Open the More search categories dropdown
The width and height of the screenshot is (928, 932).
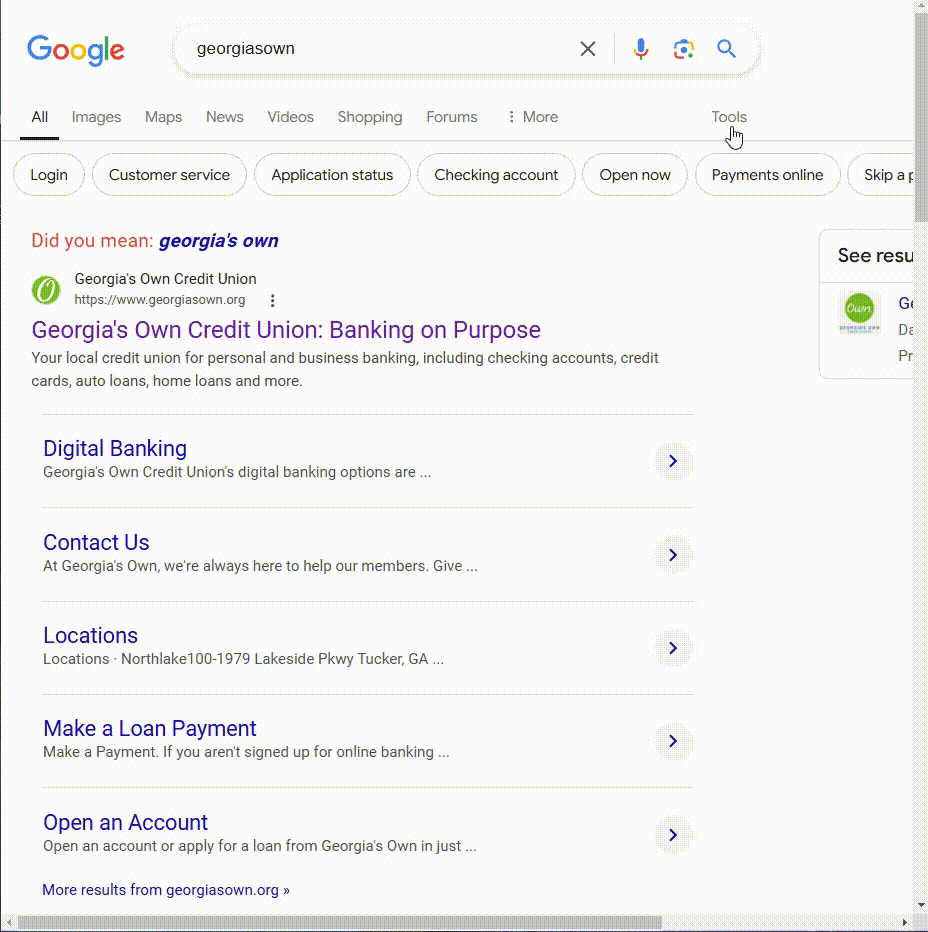point(532,117)
